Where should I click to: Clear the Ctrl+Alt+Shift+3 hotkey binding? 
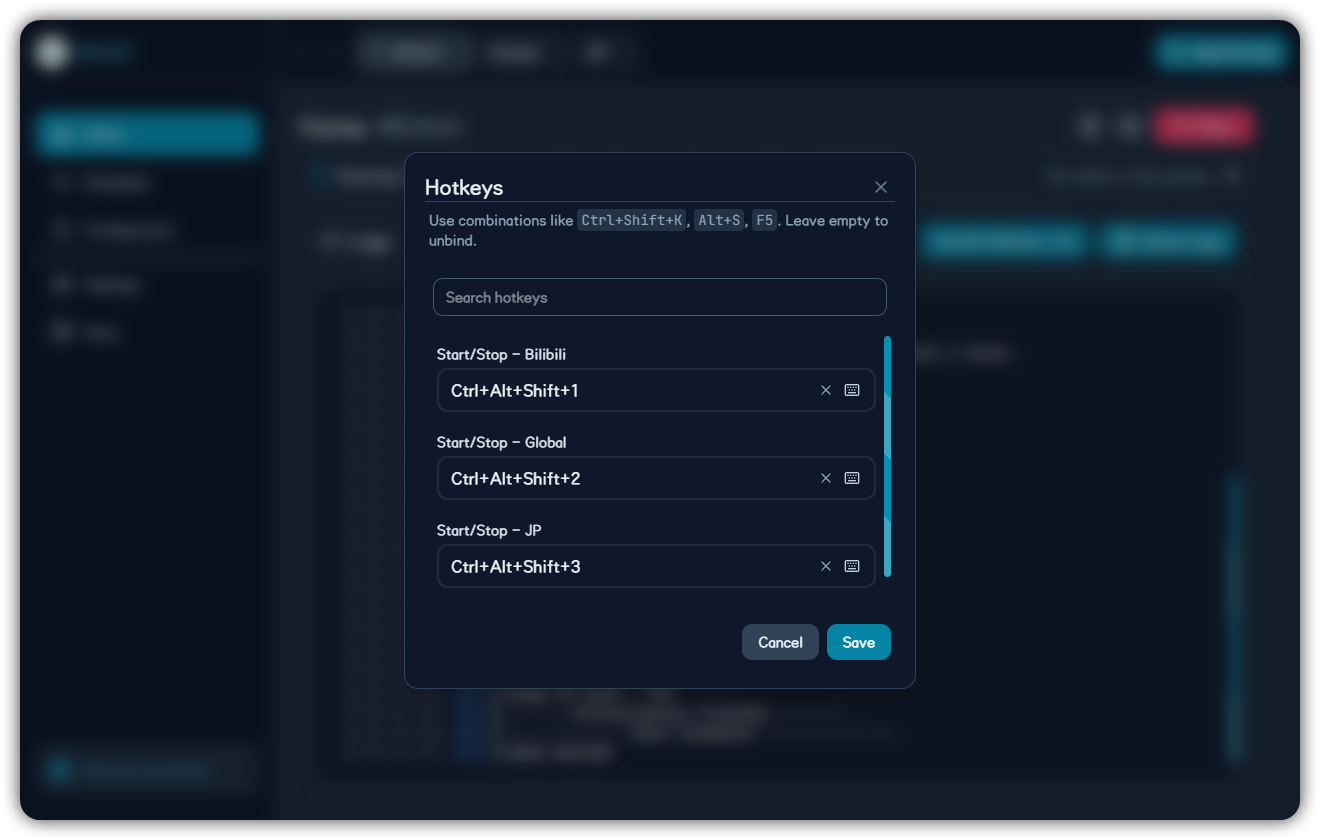826,566
